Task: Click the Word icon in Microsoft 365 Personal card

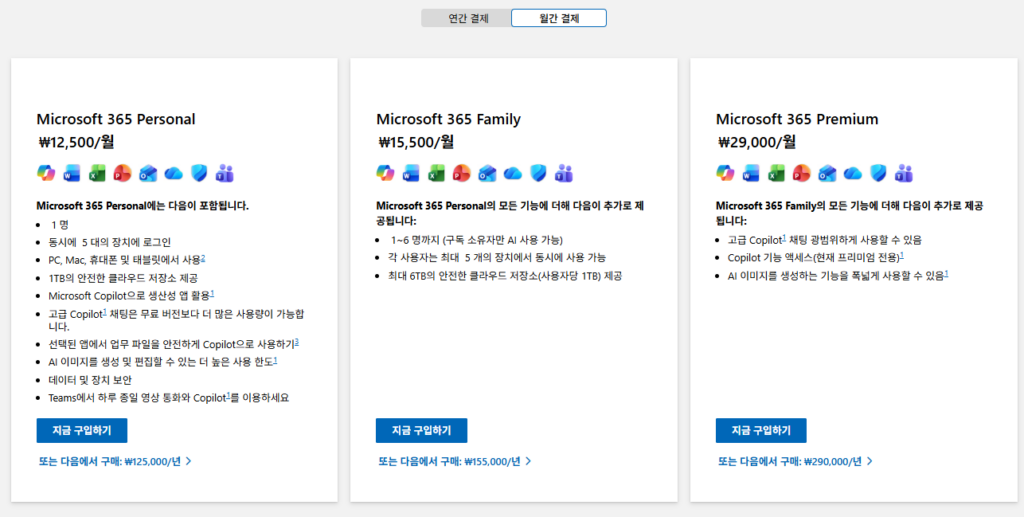Action: pos(71,173)
